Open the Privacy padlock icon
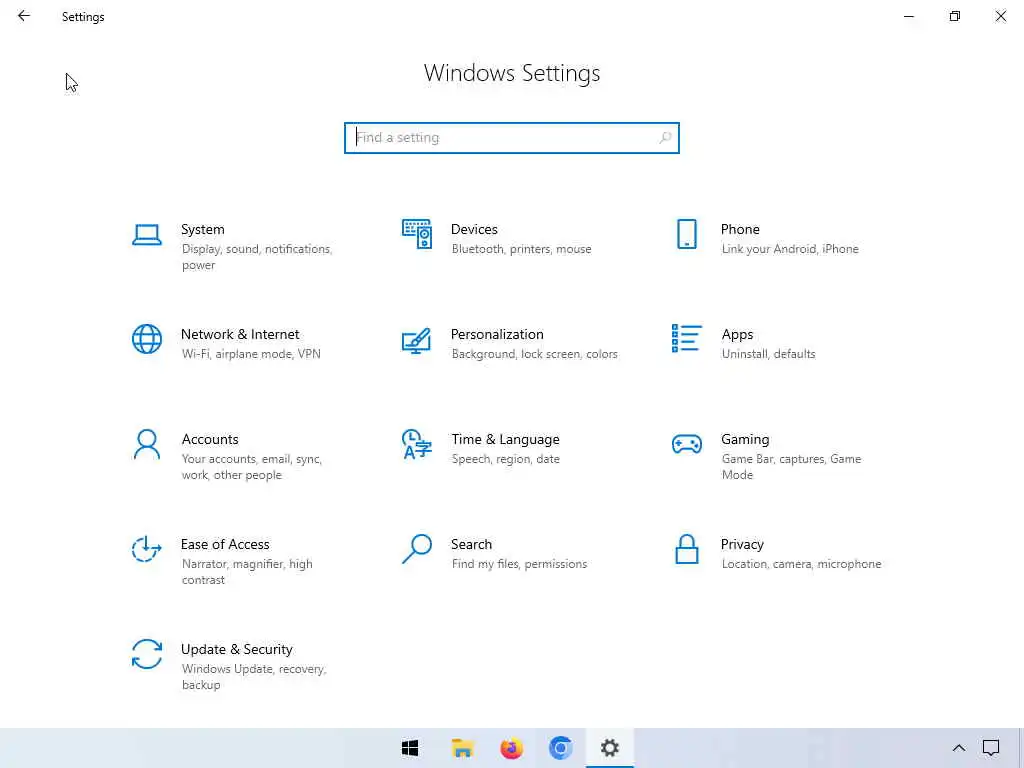 tap(686, 549)
